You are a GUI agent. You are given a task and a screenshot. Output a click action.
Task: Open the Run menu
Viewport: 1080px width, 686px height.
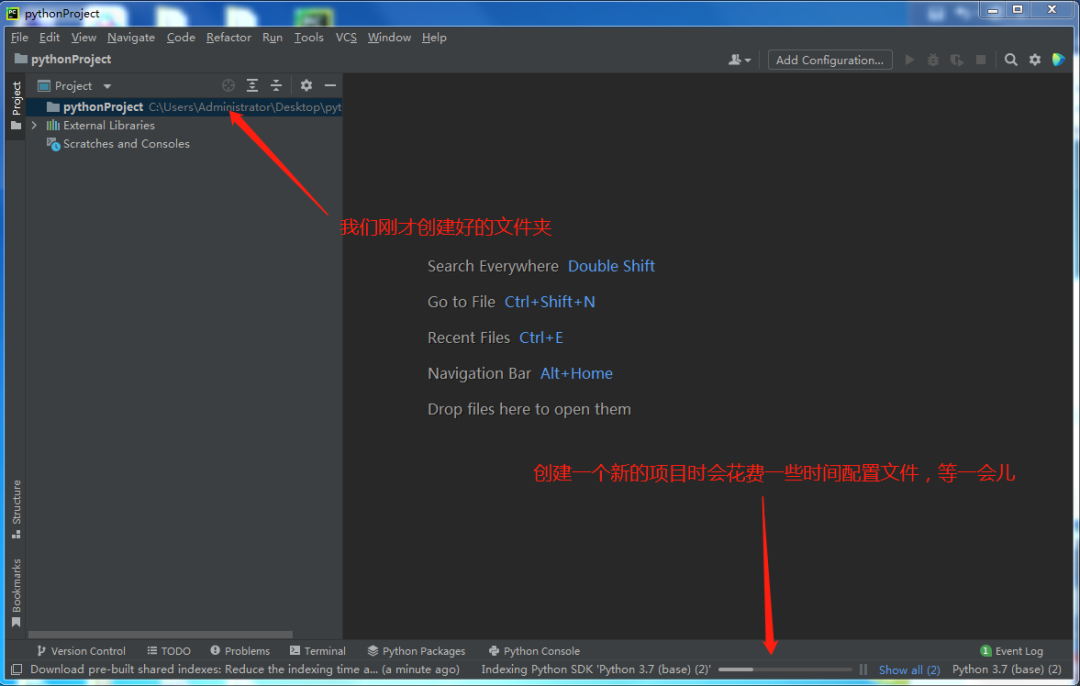[272, 37]
